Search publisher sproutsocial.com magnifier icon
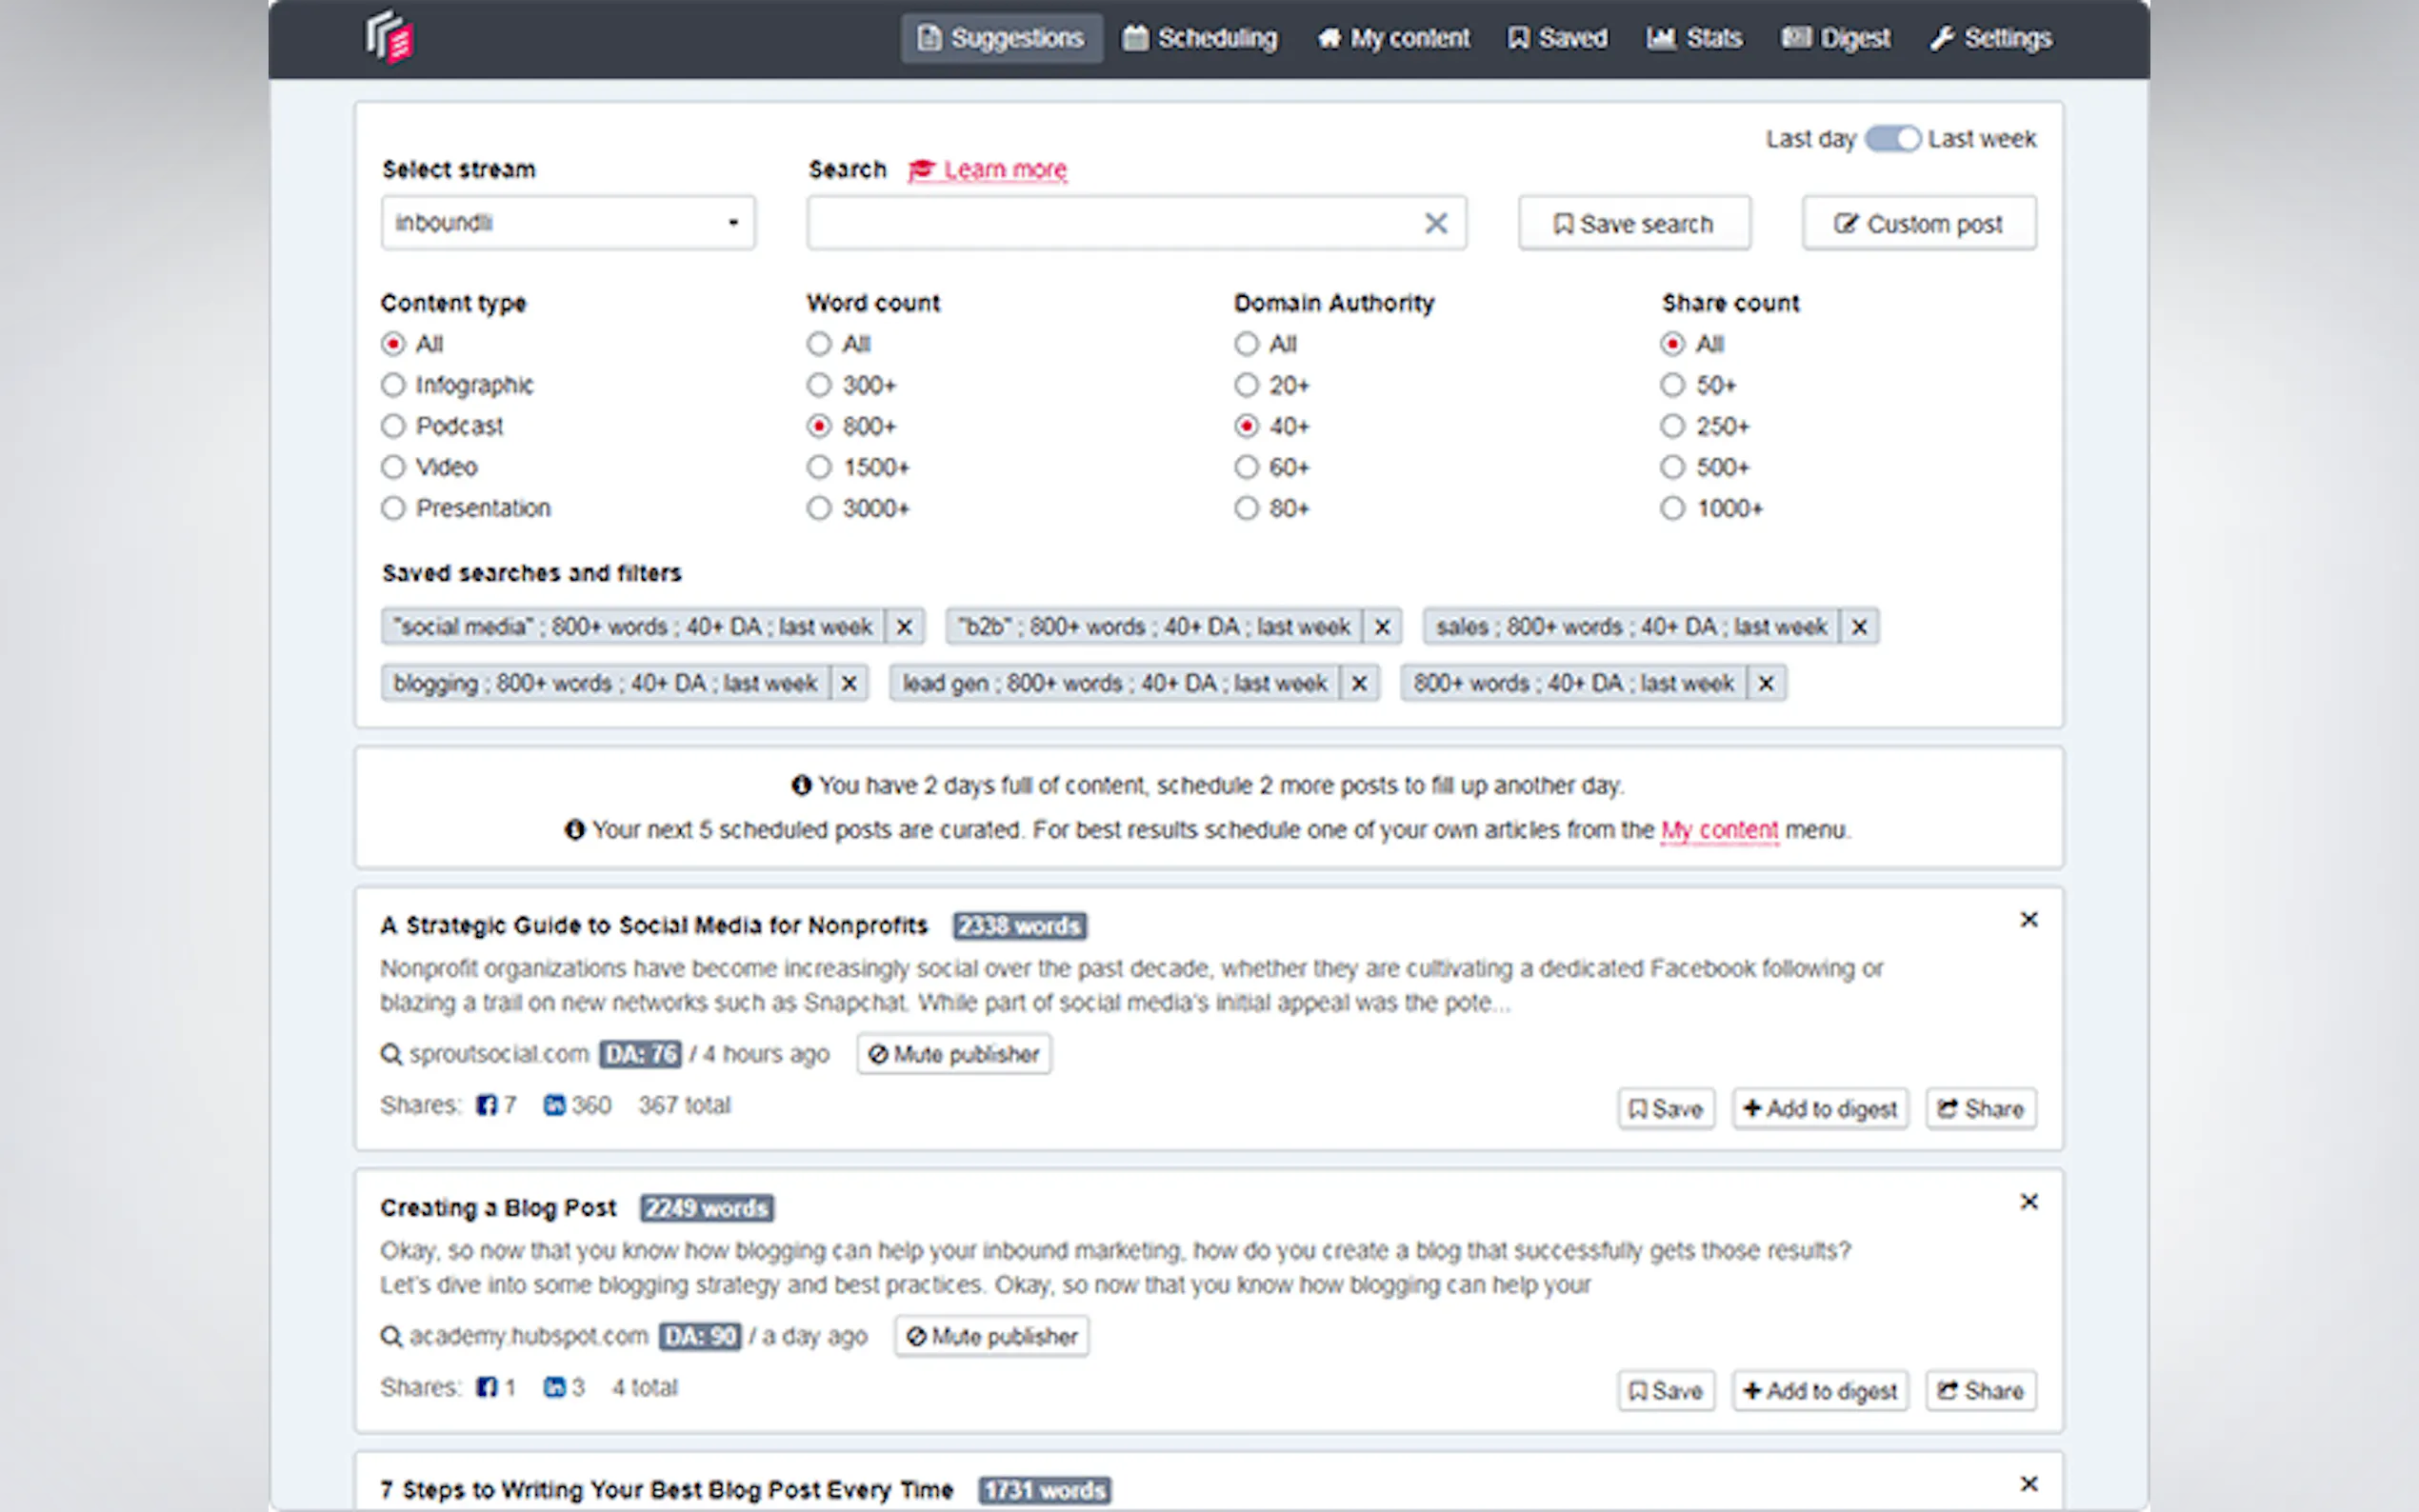The width and height of the screenshot is (2419, 1512). point(391,1054)
